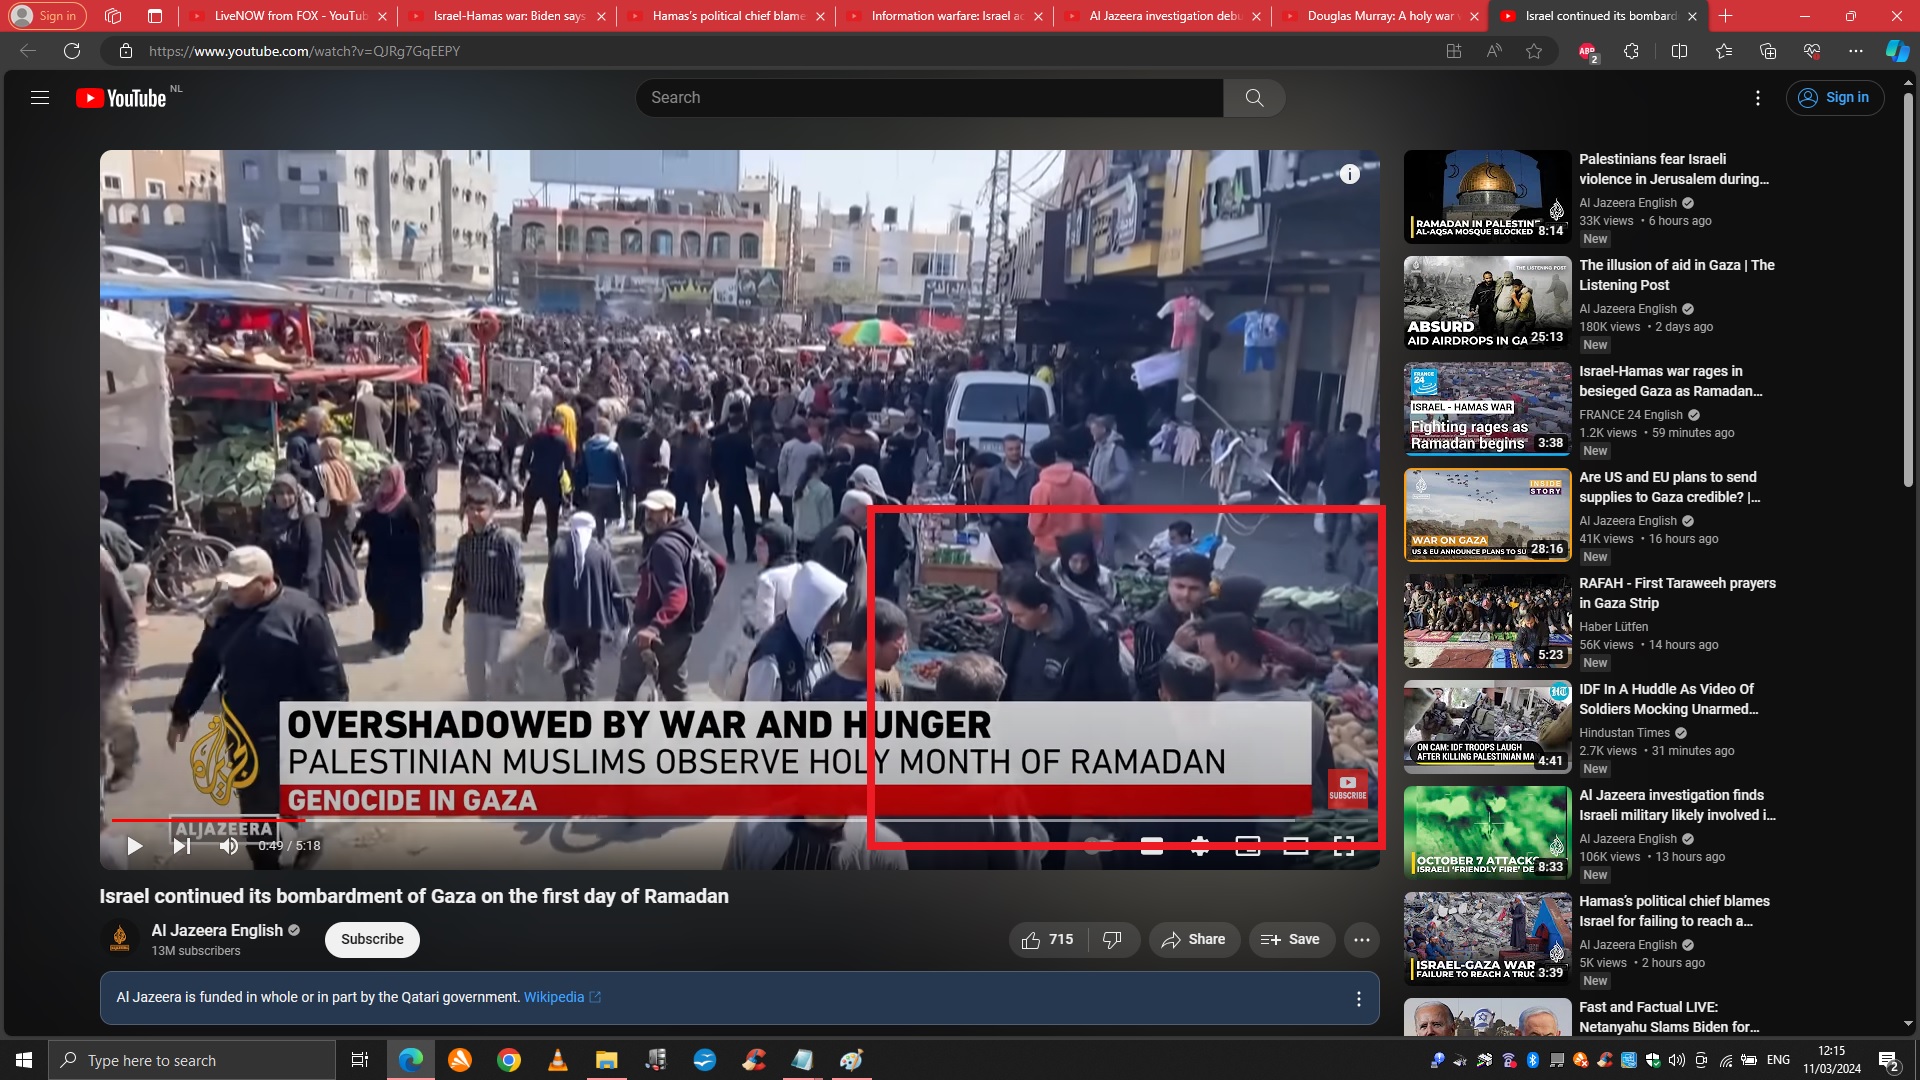This screenshot has width=1920, height=1080.
Task: Open Windows Start menu
Action: tap(24, 1060)
